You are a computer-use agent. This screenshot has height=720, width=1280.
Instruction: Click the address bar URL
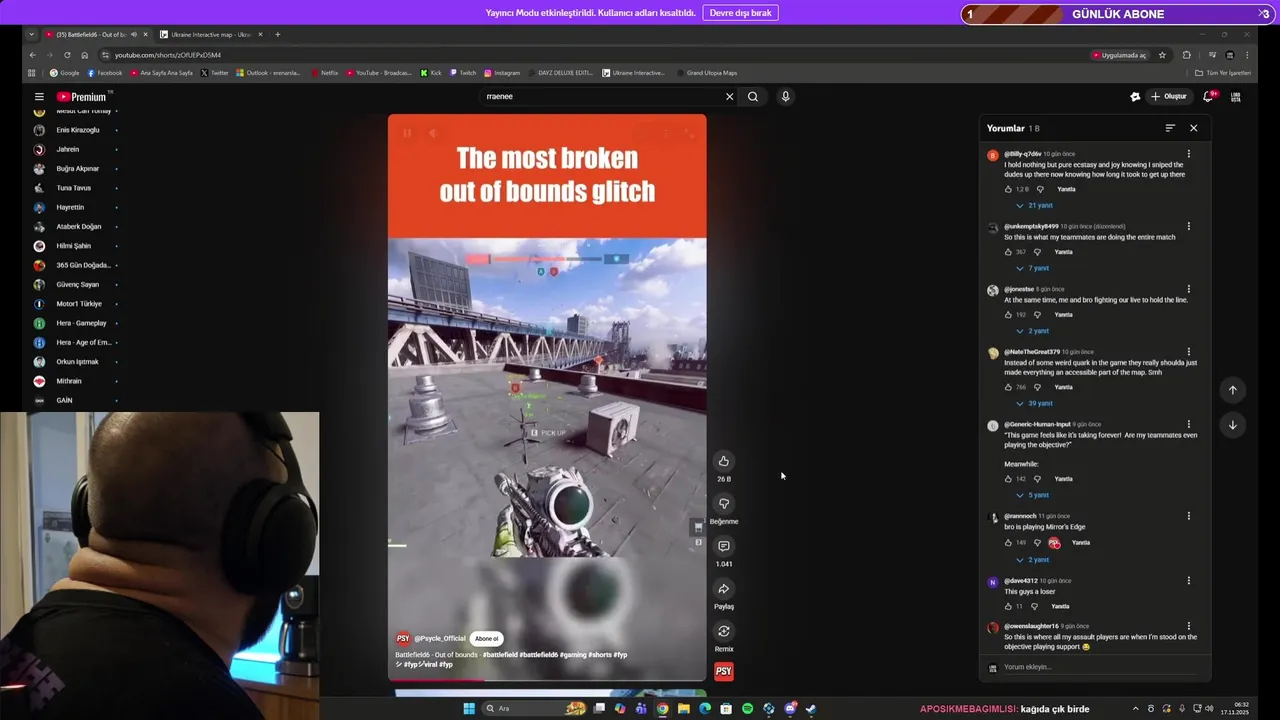(x=168, y=55)
